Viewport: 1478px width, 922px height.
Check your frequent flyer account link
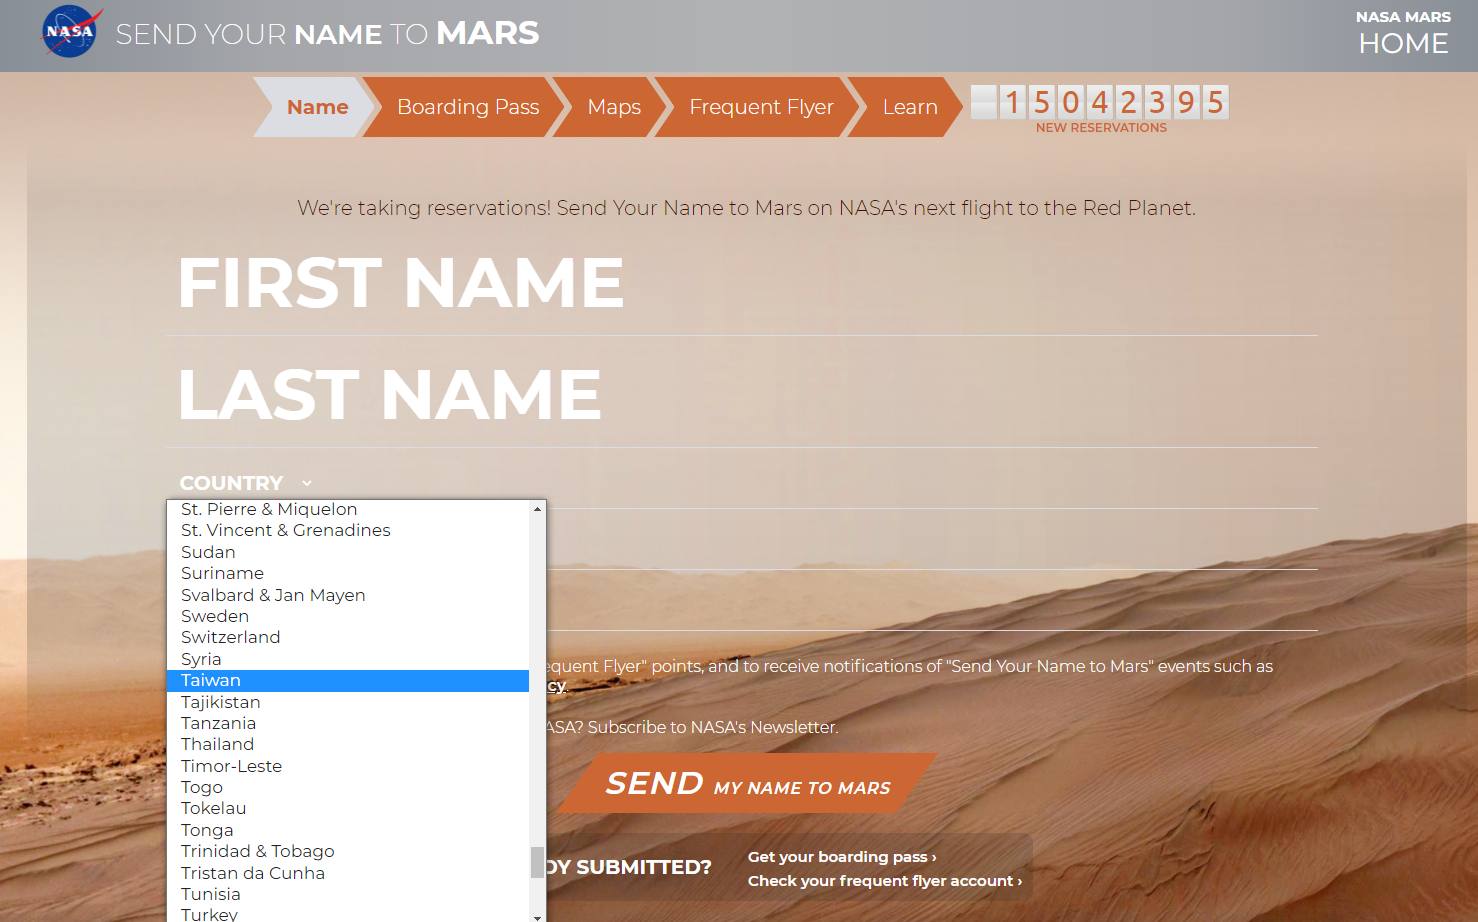tap(885, 881)
